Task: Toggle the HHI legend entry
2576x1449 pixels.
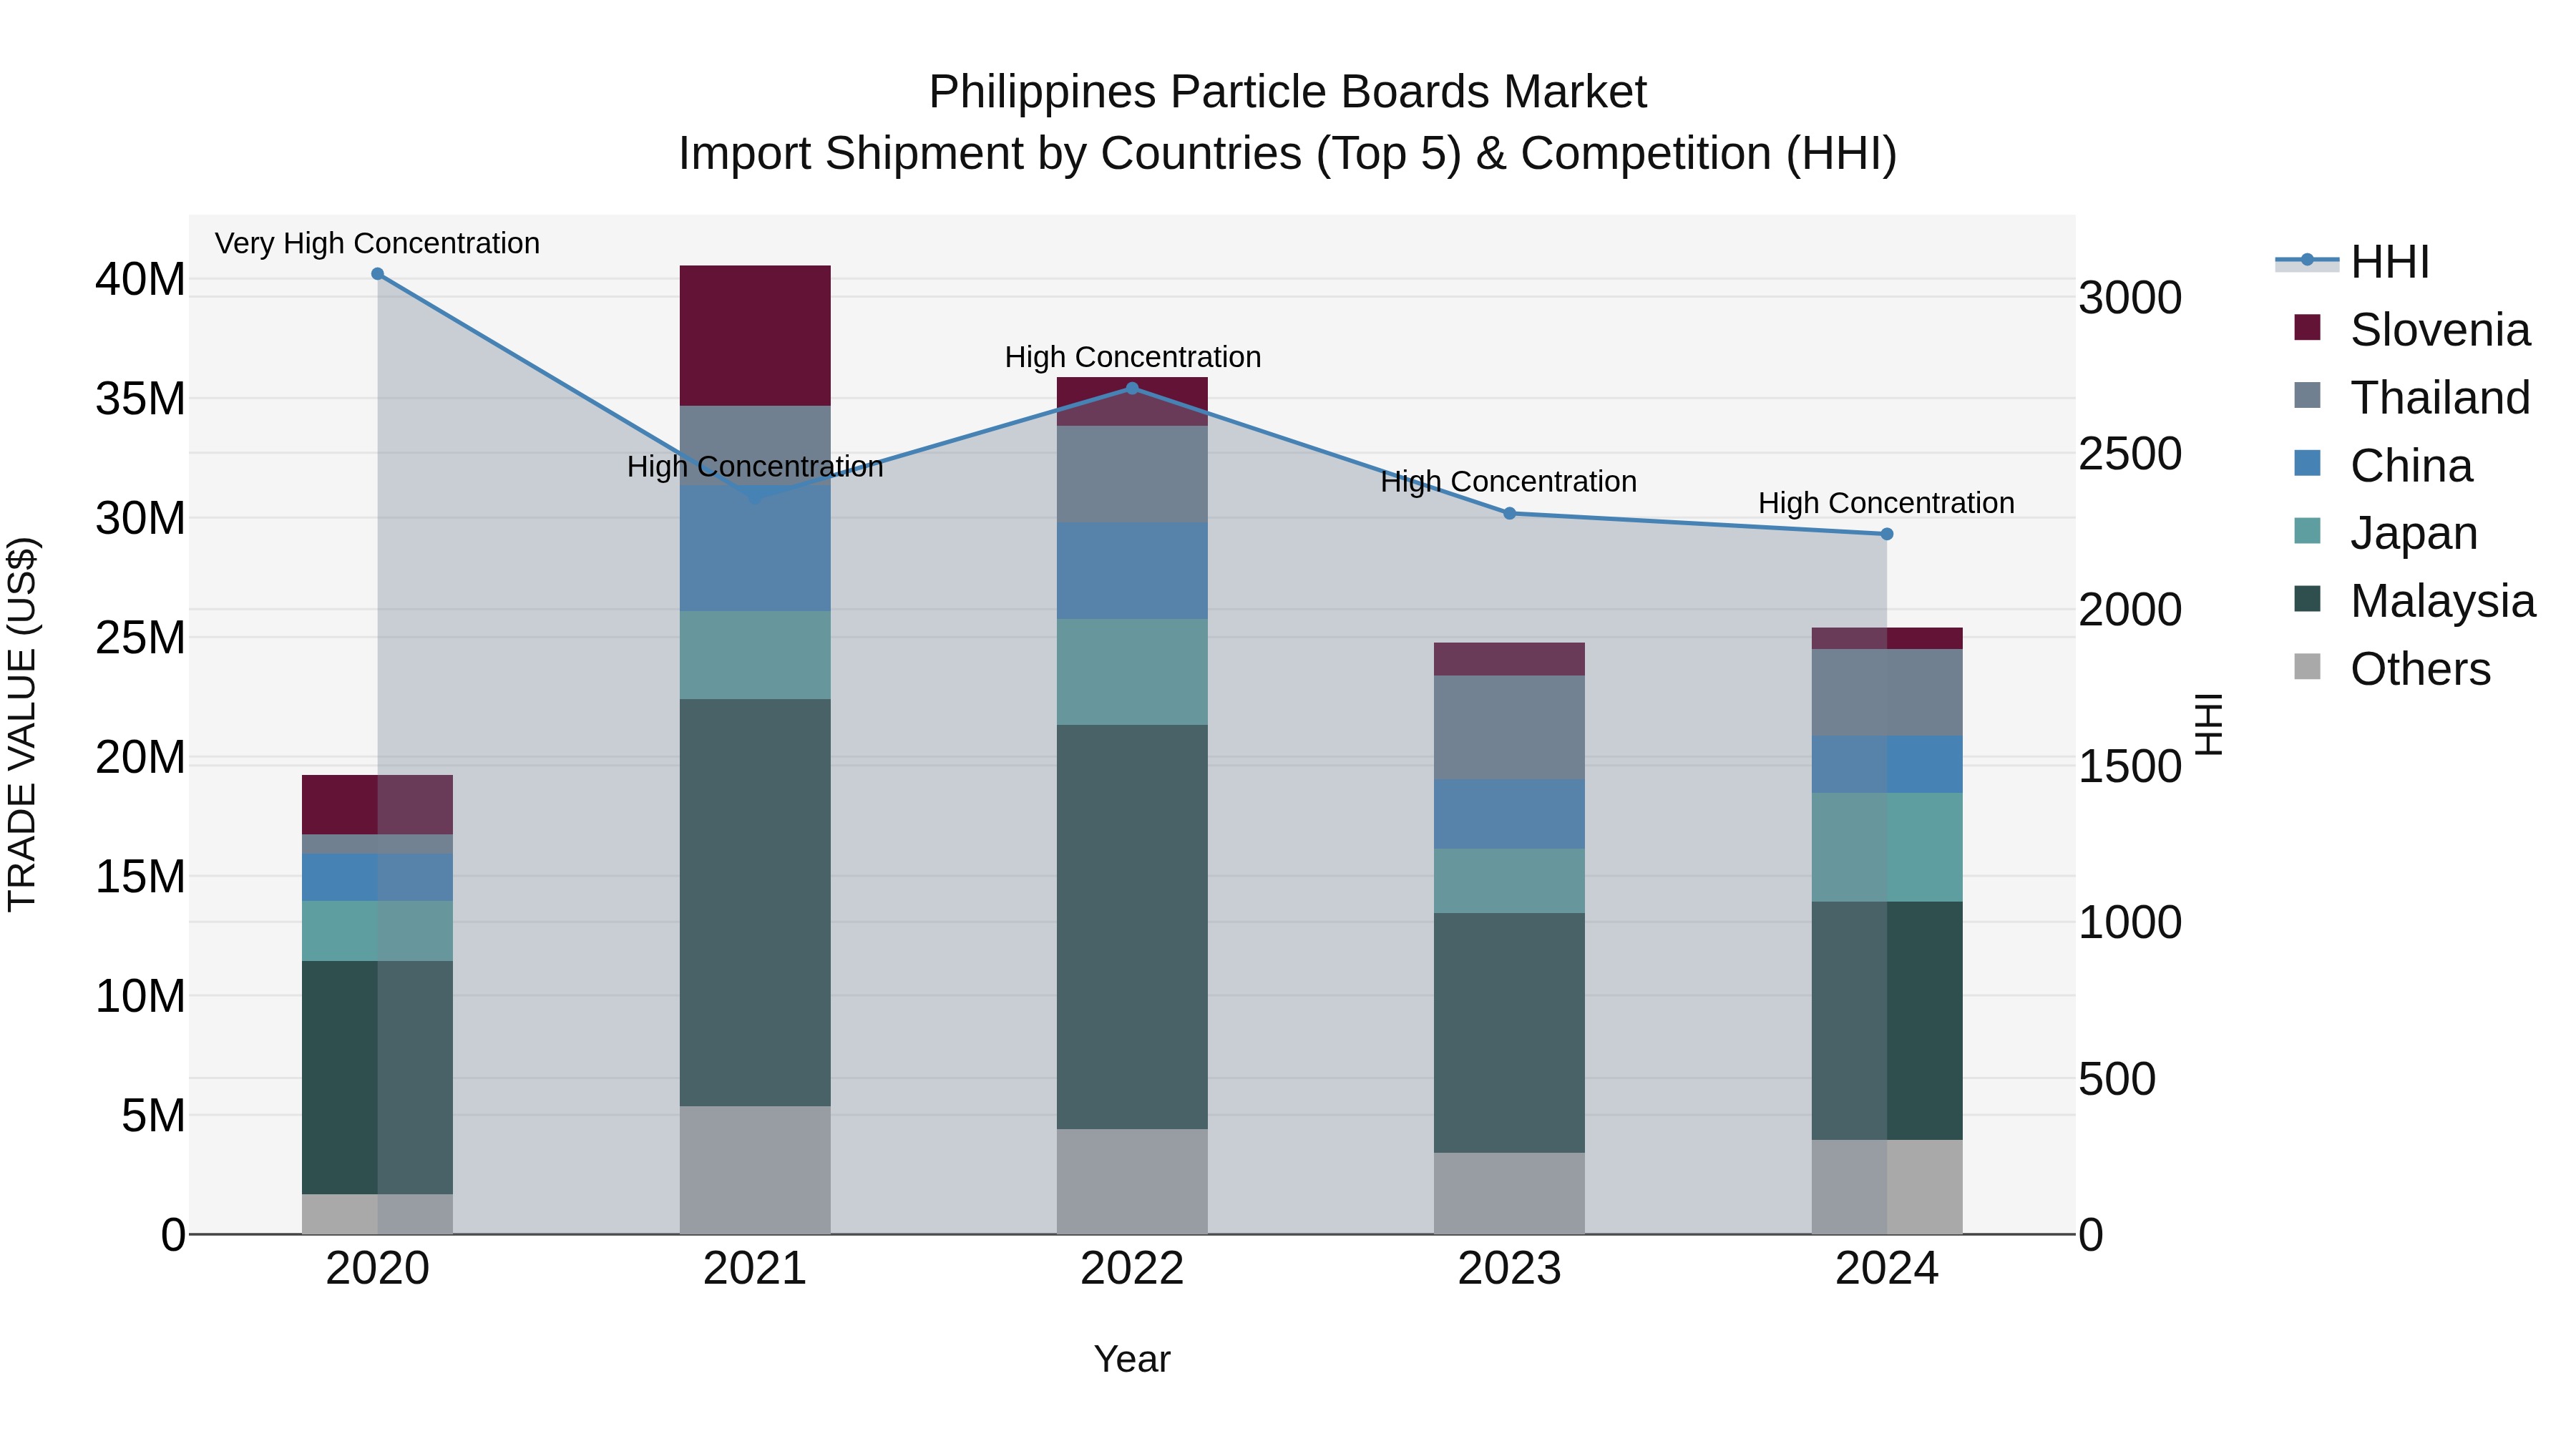Action: [x=2352, y=262]
